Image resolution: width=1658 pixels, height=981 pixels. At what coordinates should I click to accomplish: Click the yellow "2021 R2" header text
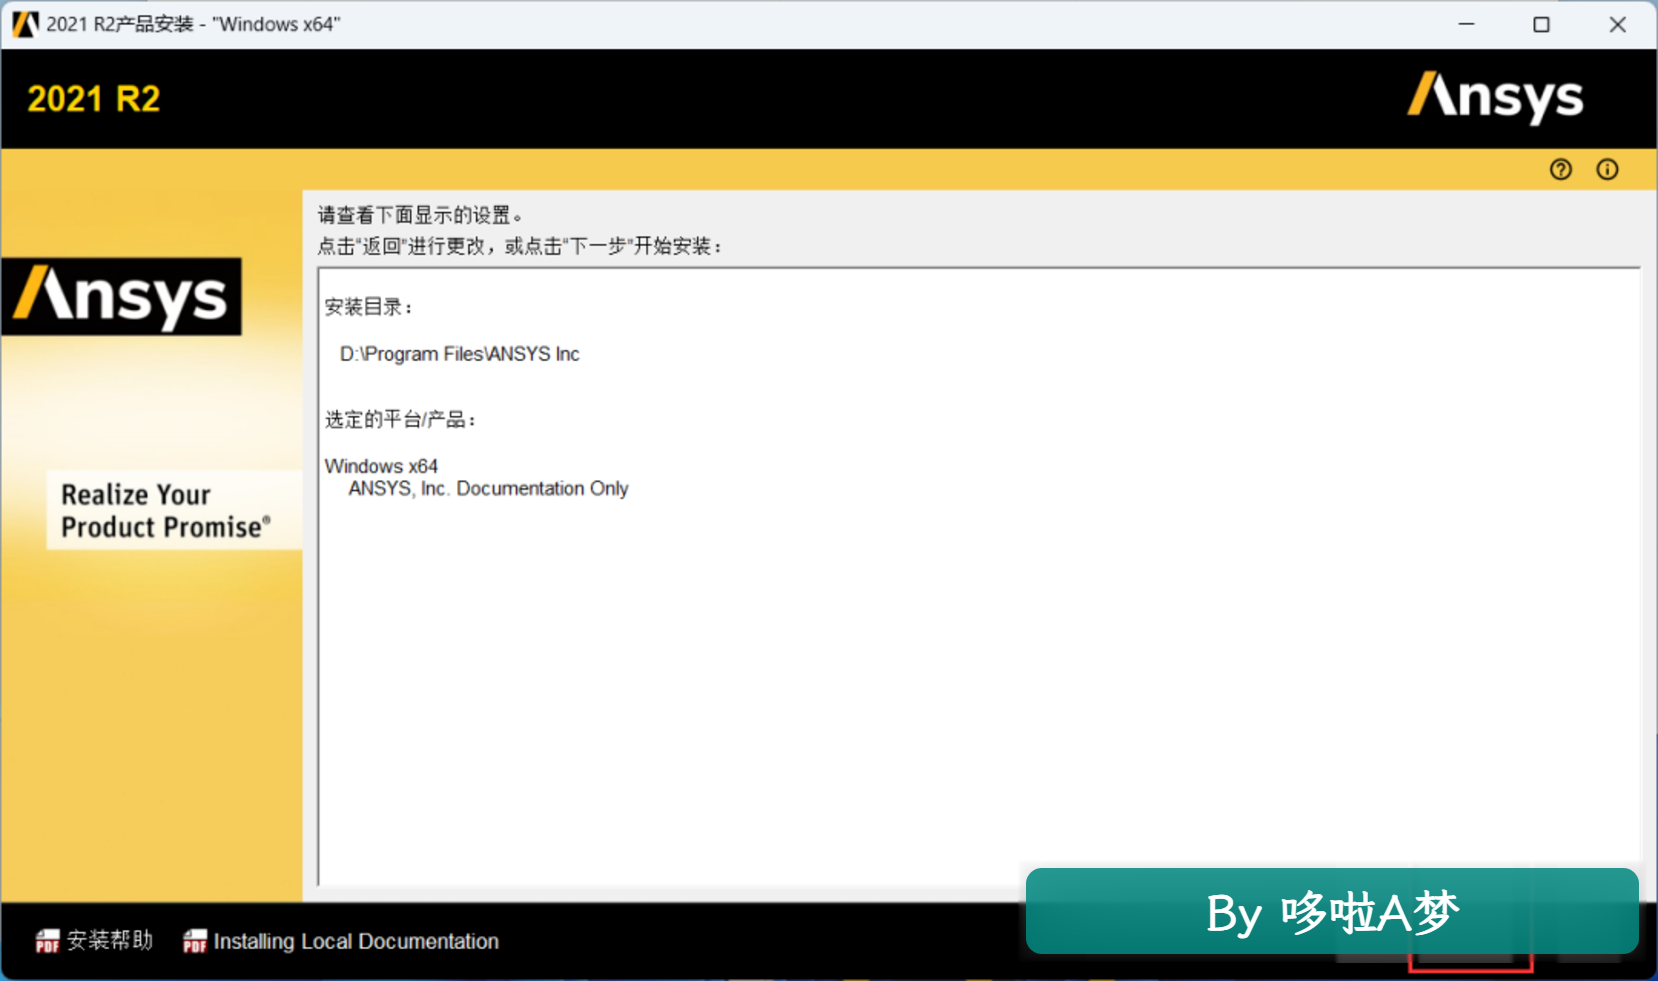94,99
